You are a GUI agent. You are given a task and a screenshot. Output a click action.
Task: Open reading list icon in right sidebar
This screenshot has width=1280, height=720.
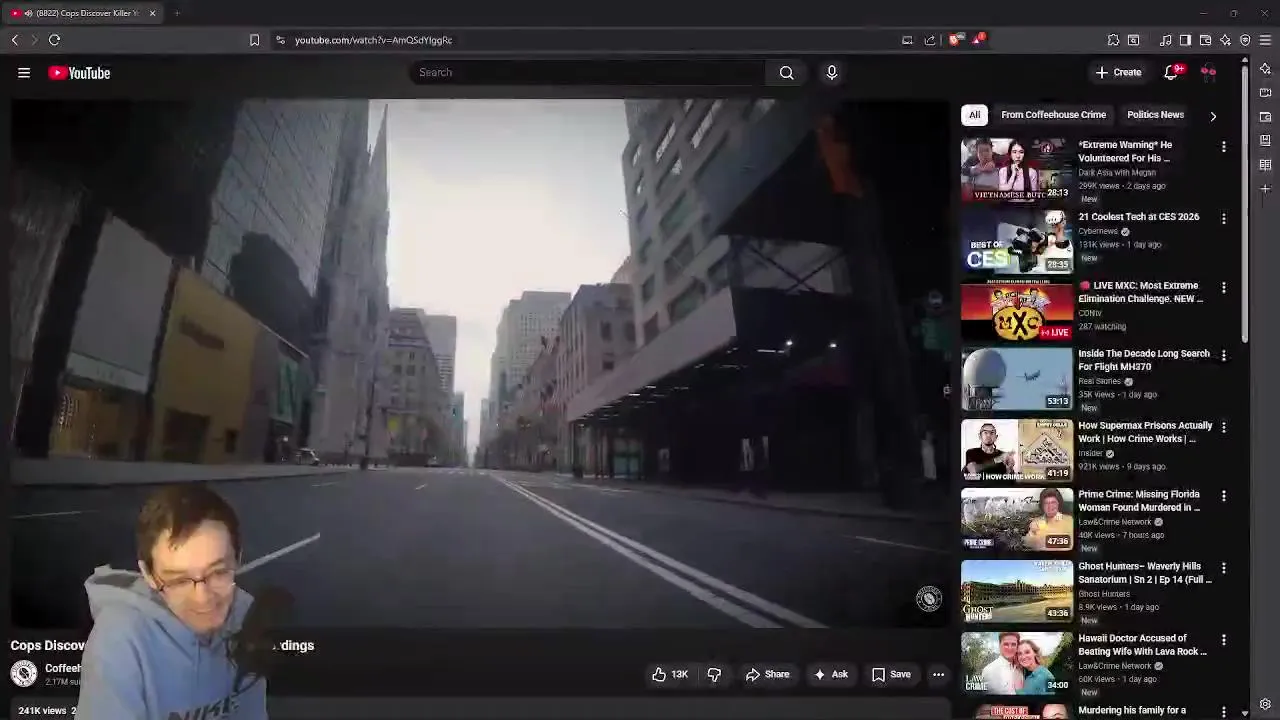coord(1265,165)
